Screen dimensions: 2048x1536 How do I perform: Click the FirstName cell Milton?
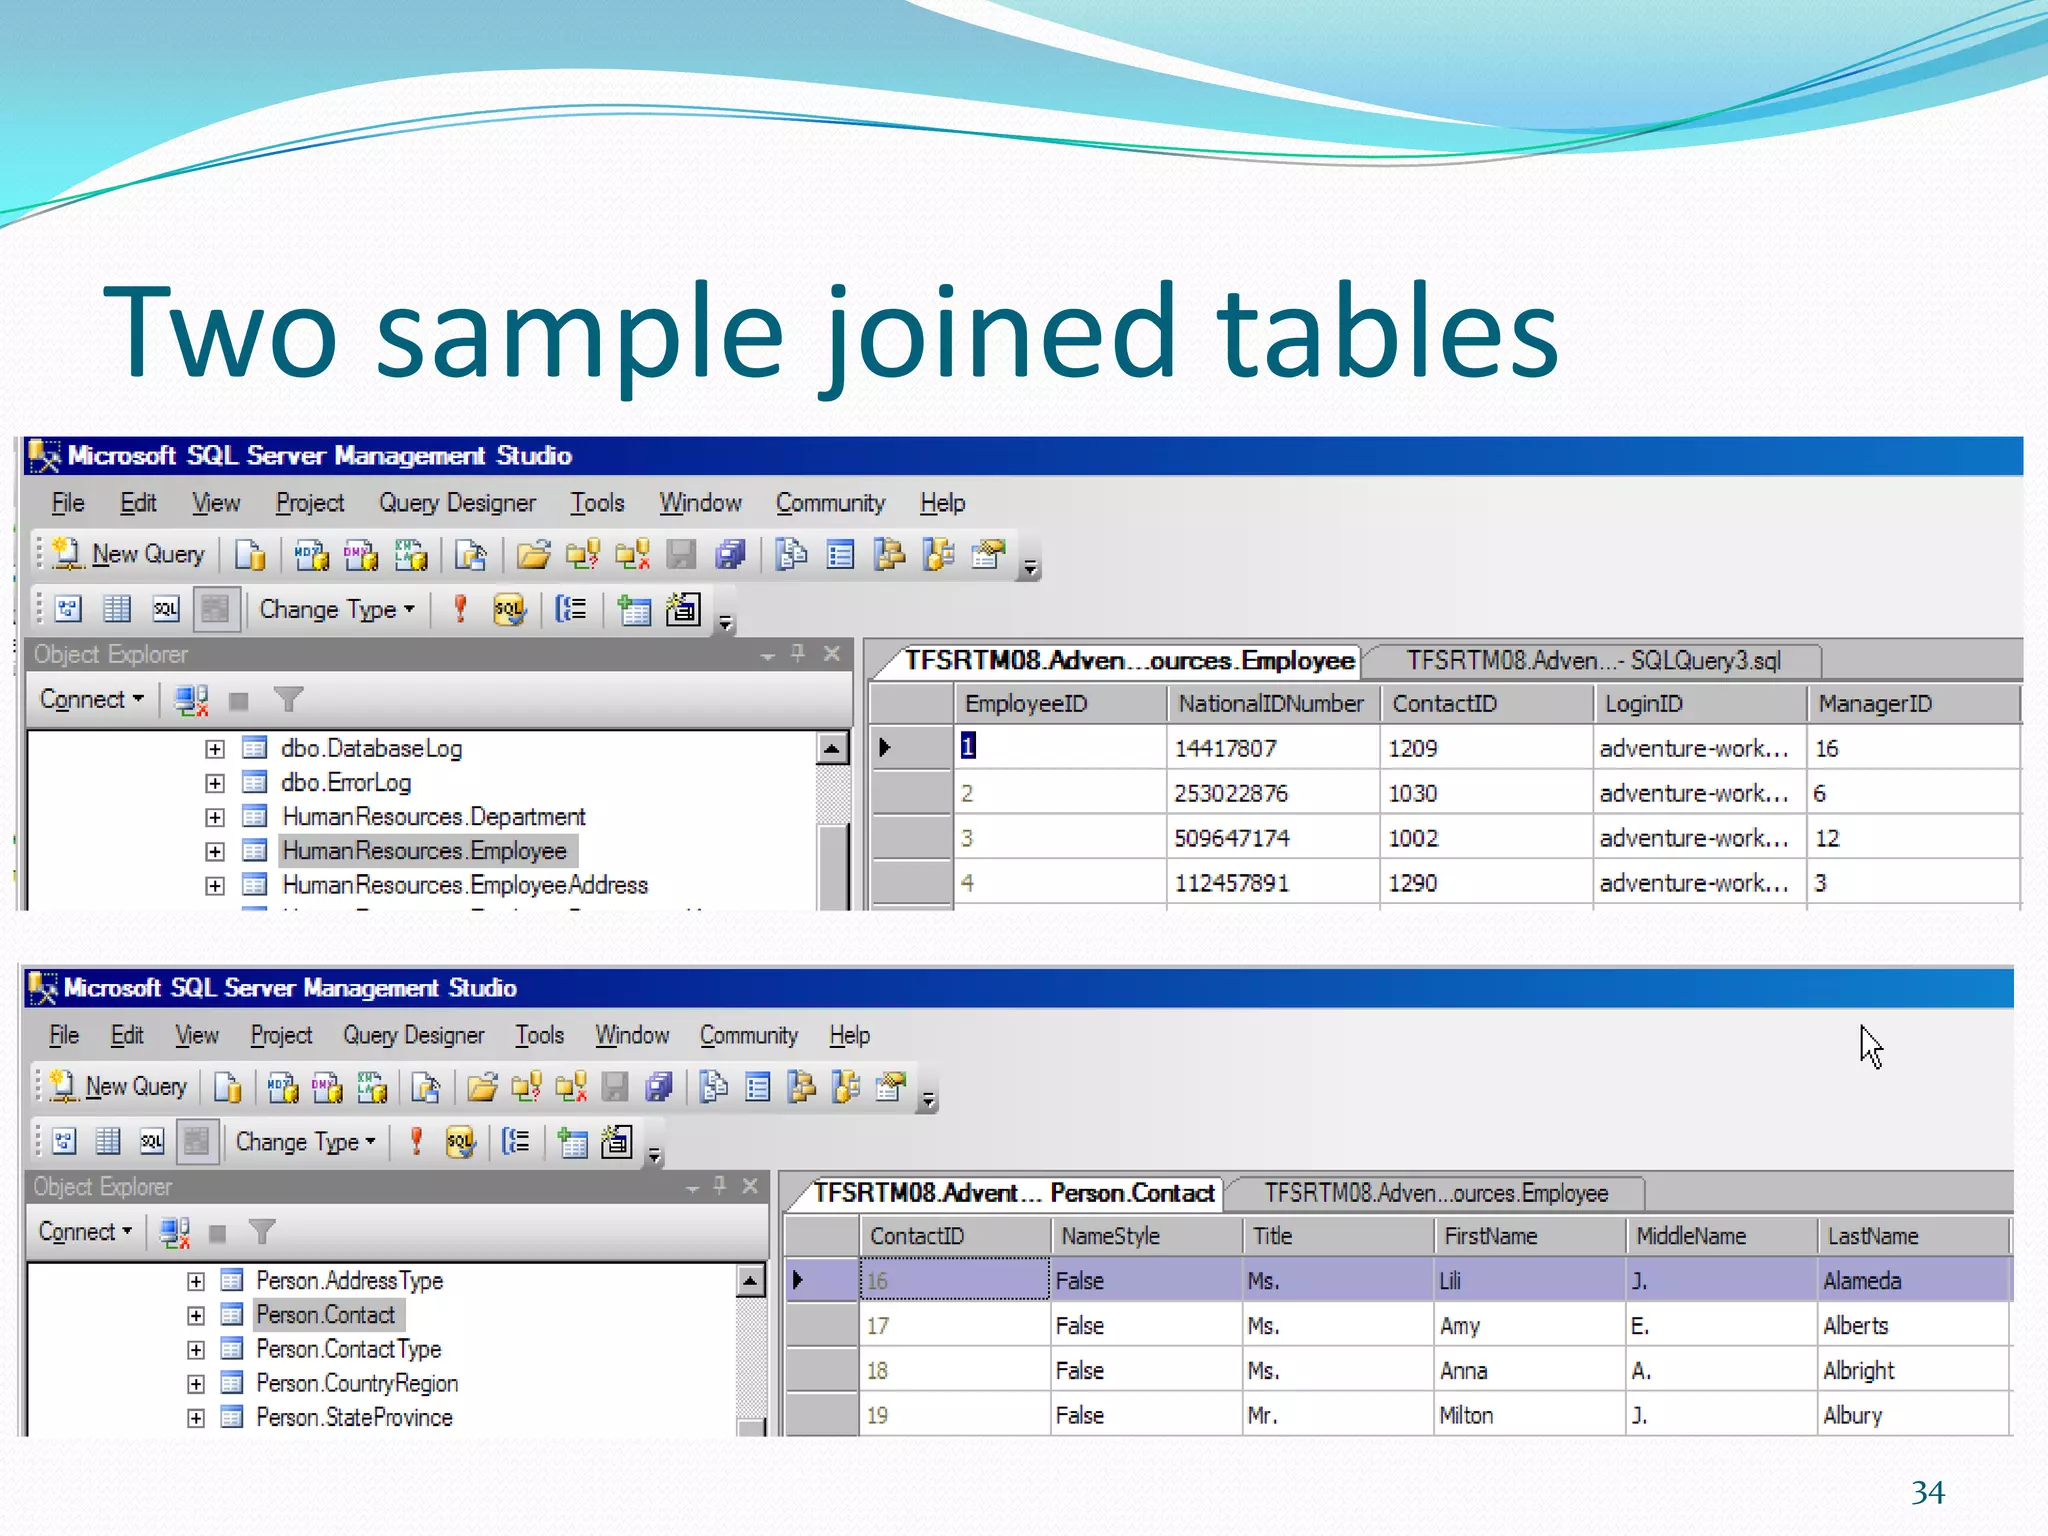(x=1530, y=1416)
